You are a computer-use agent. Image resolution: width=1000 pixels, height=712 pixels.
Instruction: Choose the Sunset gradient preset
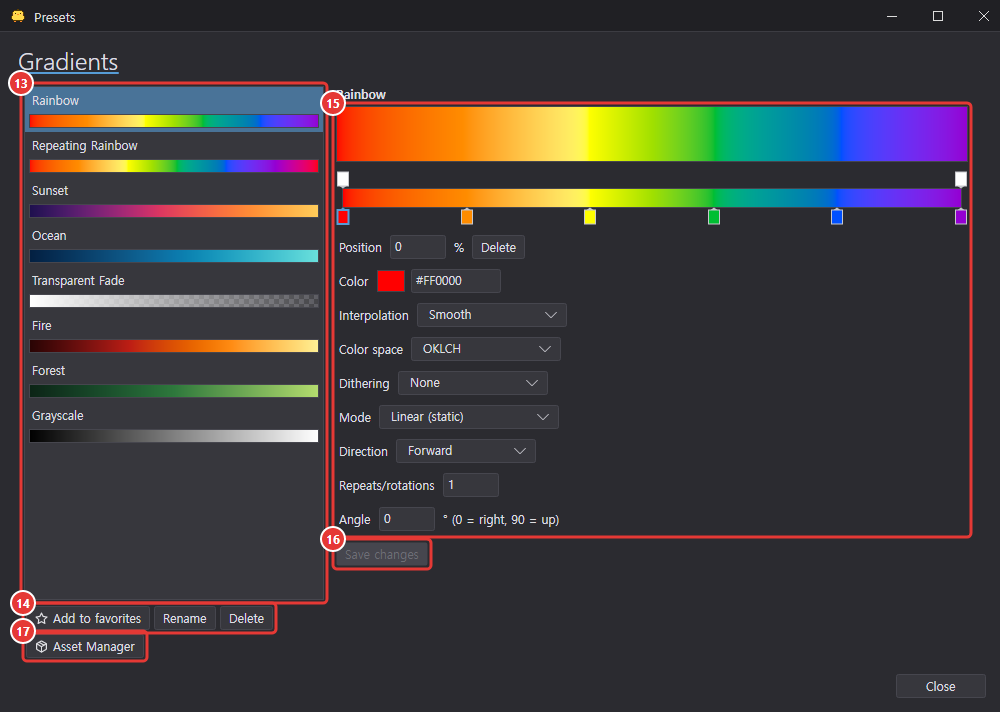point(173,200)
